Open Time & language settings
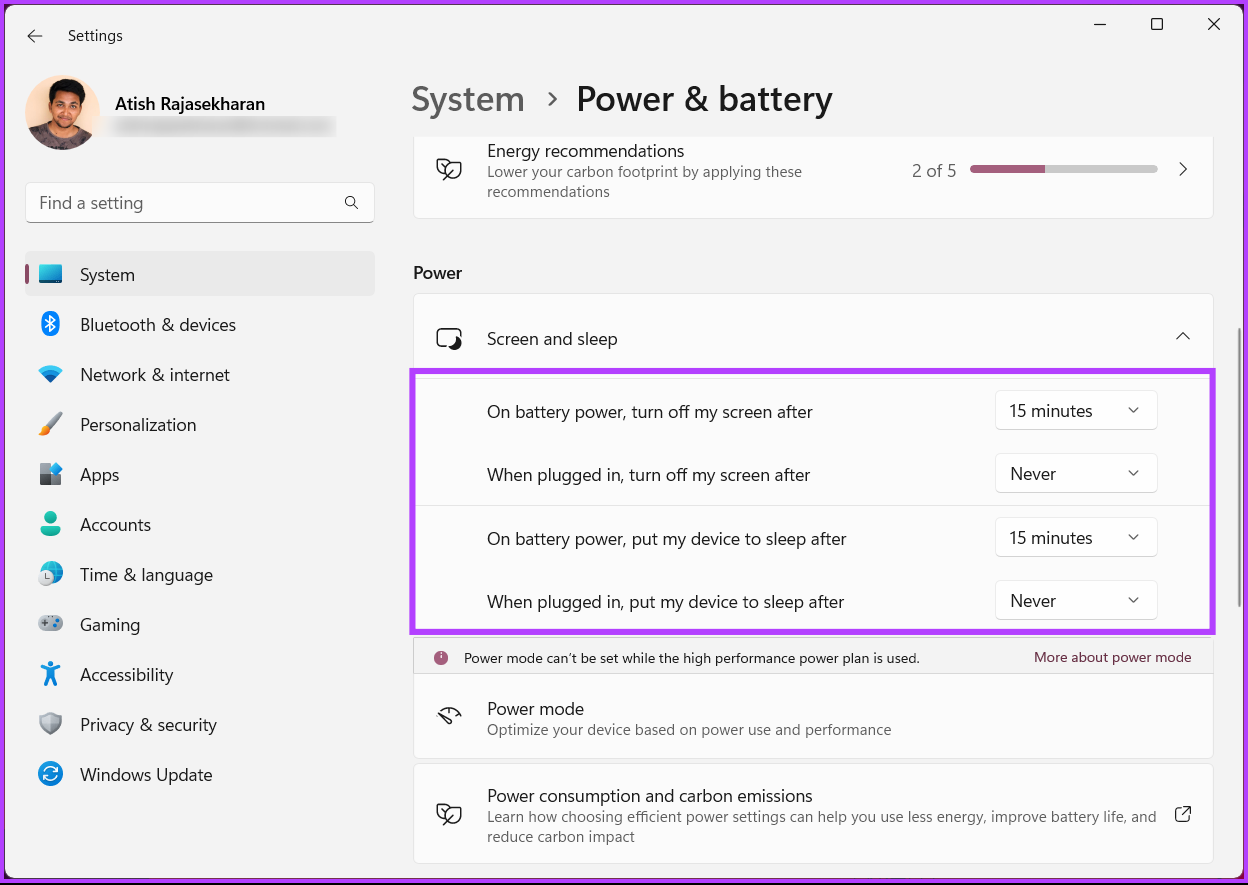Viewport: 1248px width, 885px height. (200, 575)
